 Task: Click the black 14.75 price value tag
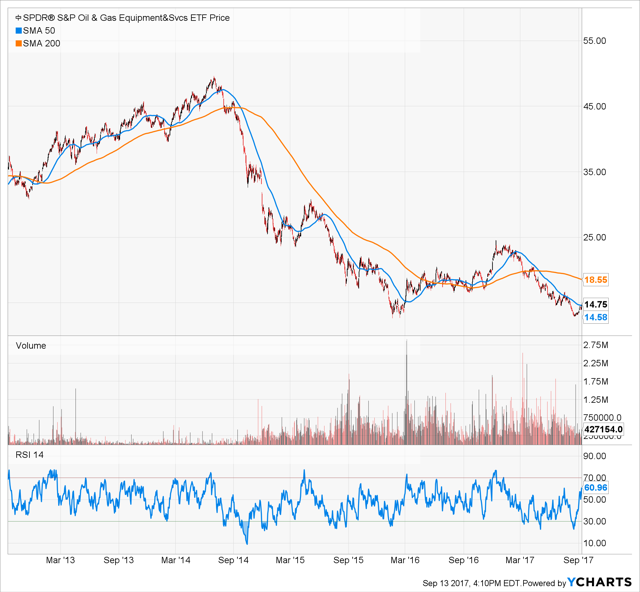click(x=596, y=304)
